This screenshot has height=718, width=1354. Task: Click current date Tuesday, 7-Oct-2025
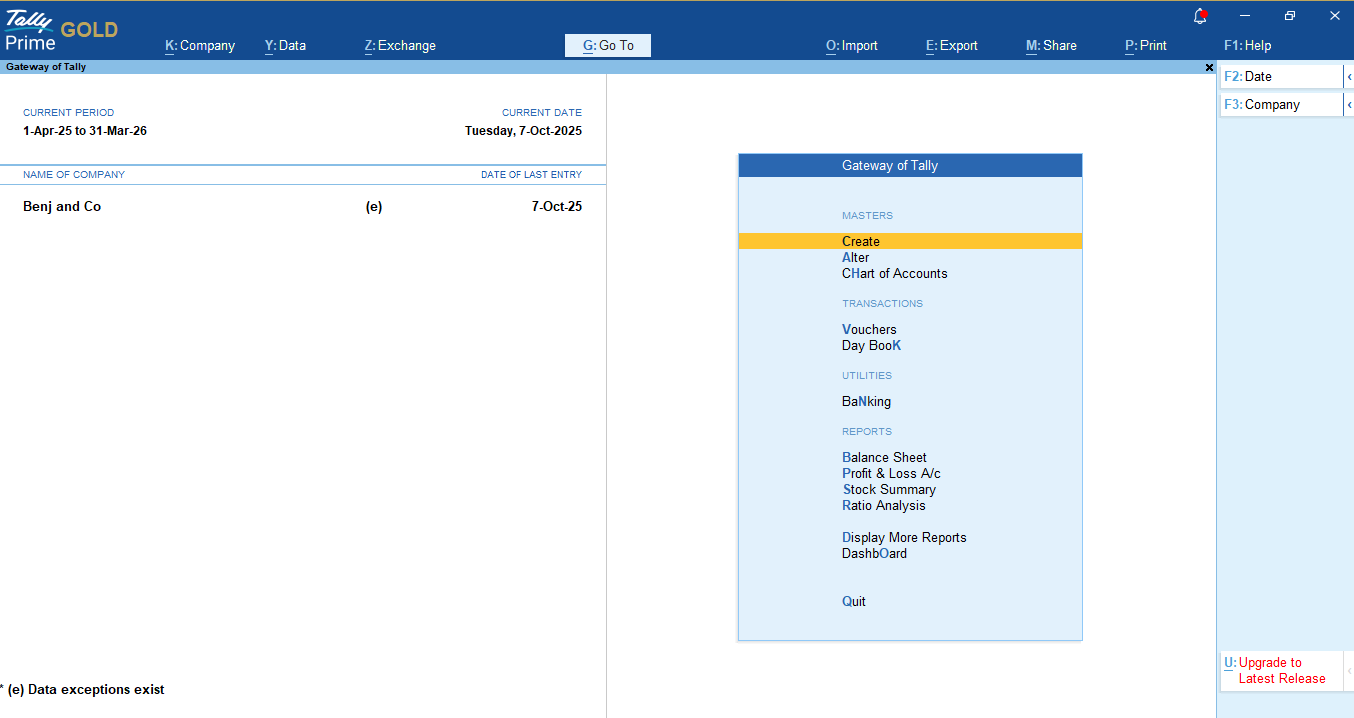coord(523,131)
